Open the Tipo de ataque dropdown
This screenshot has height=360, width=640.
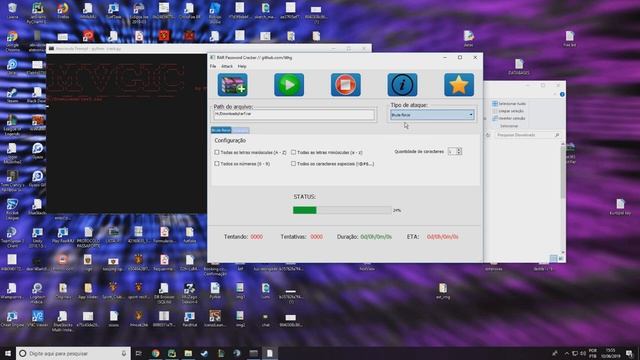click(x=432, y=115)
